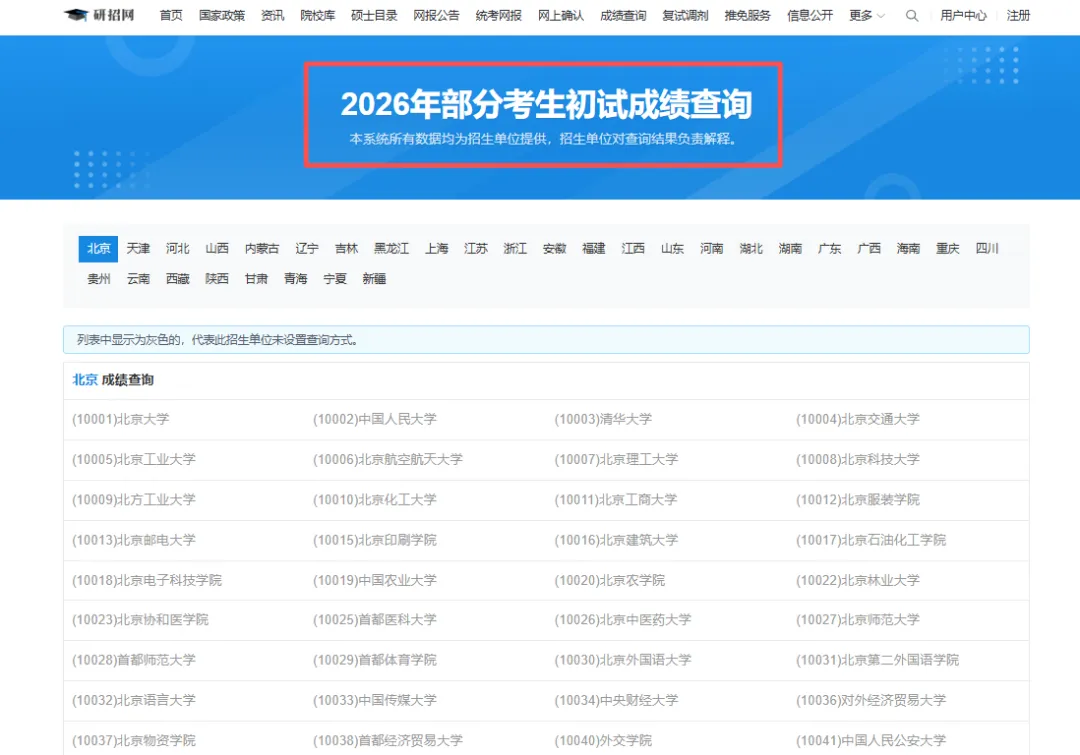This screenshot has width=1080, height=755.
Task: Click (10019)中国农业大学 entry
Action: coord(375,580)
